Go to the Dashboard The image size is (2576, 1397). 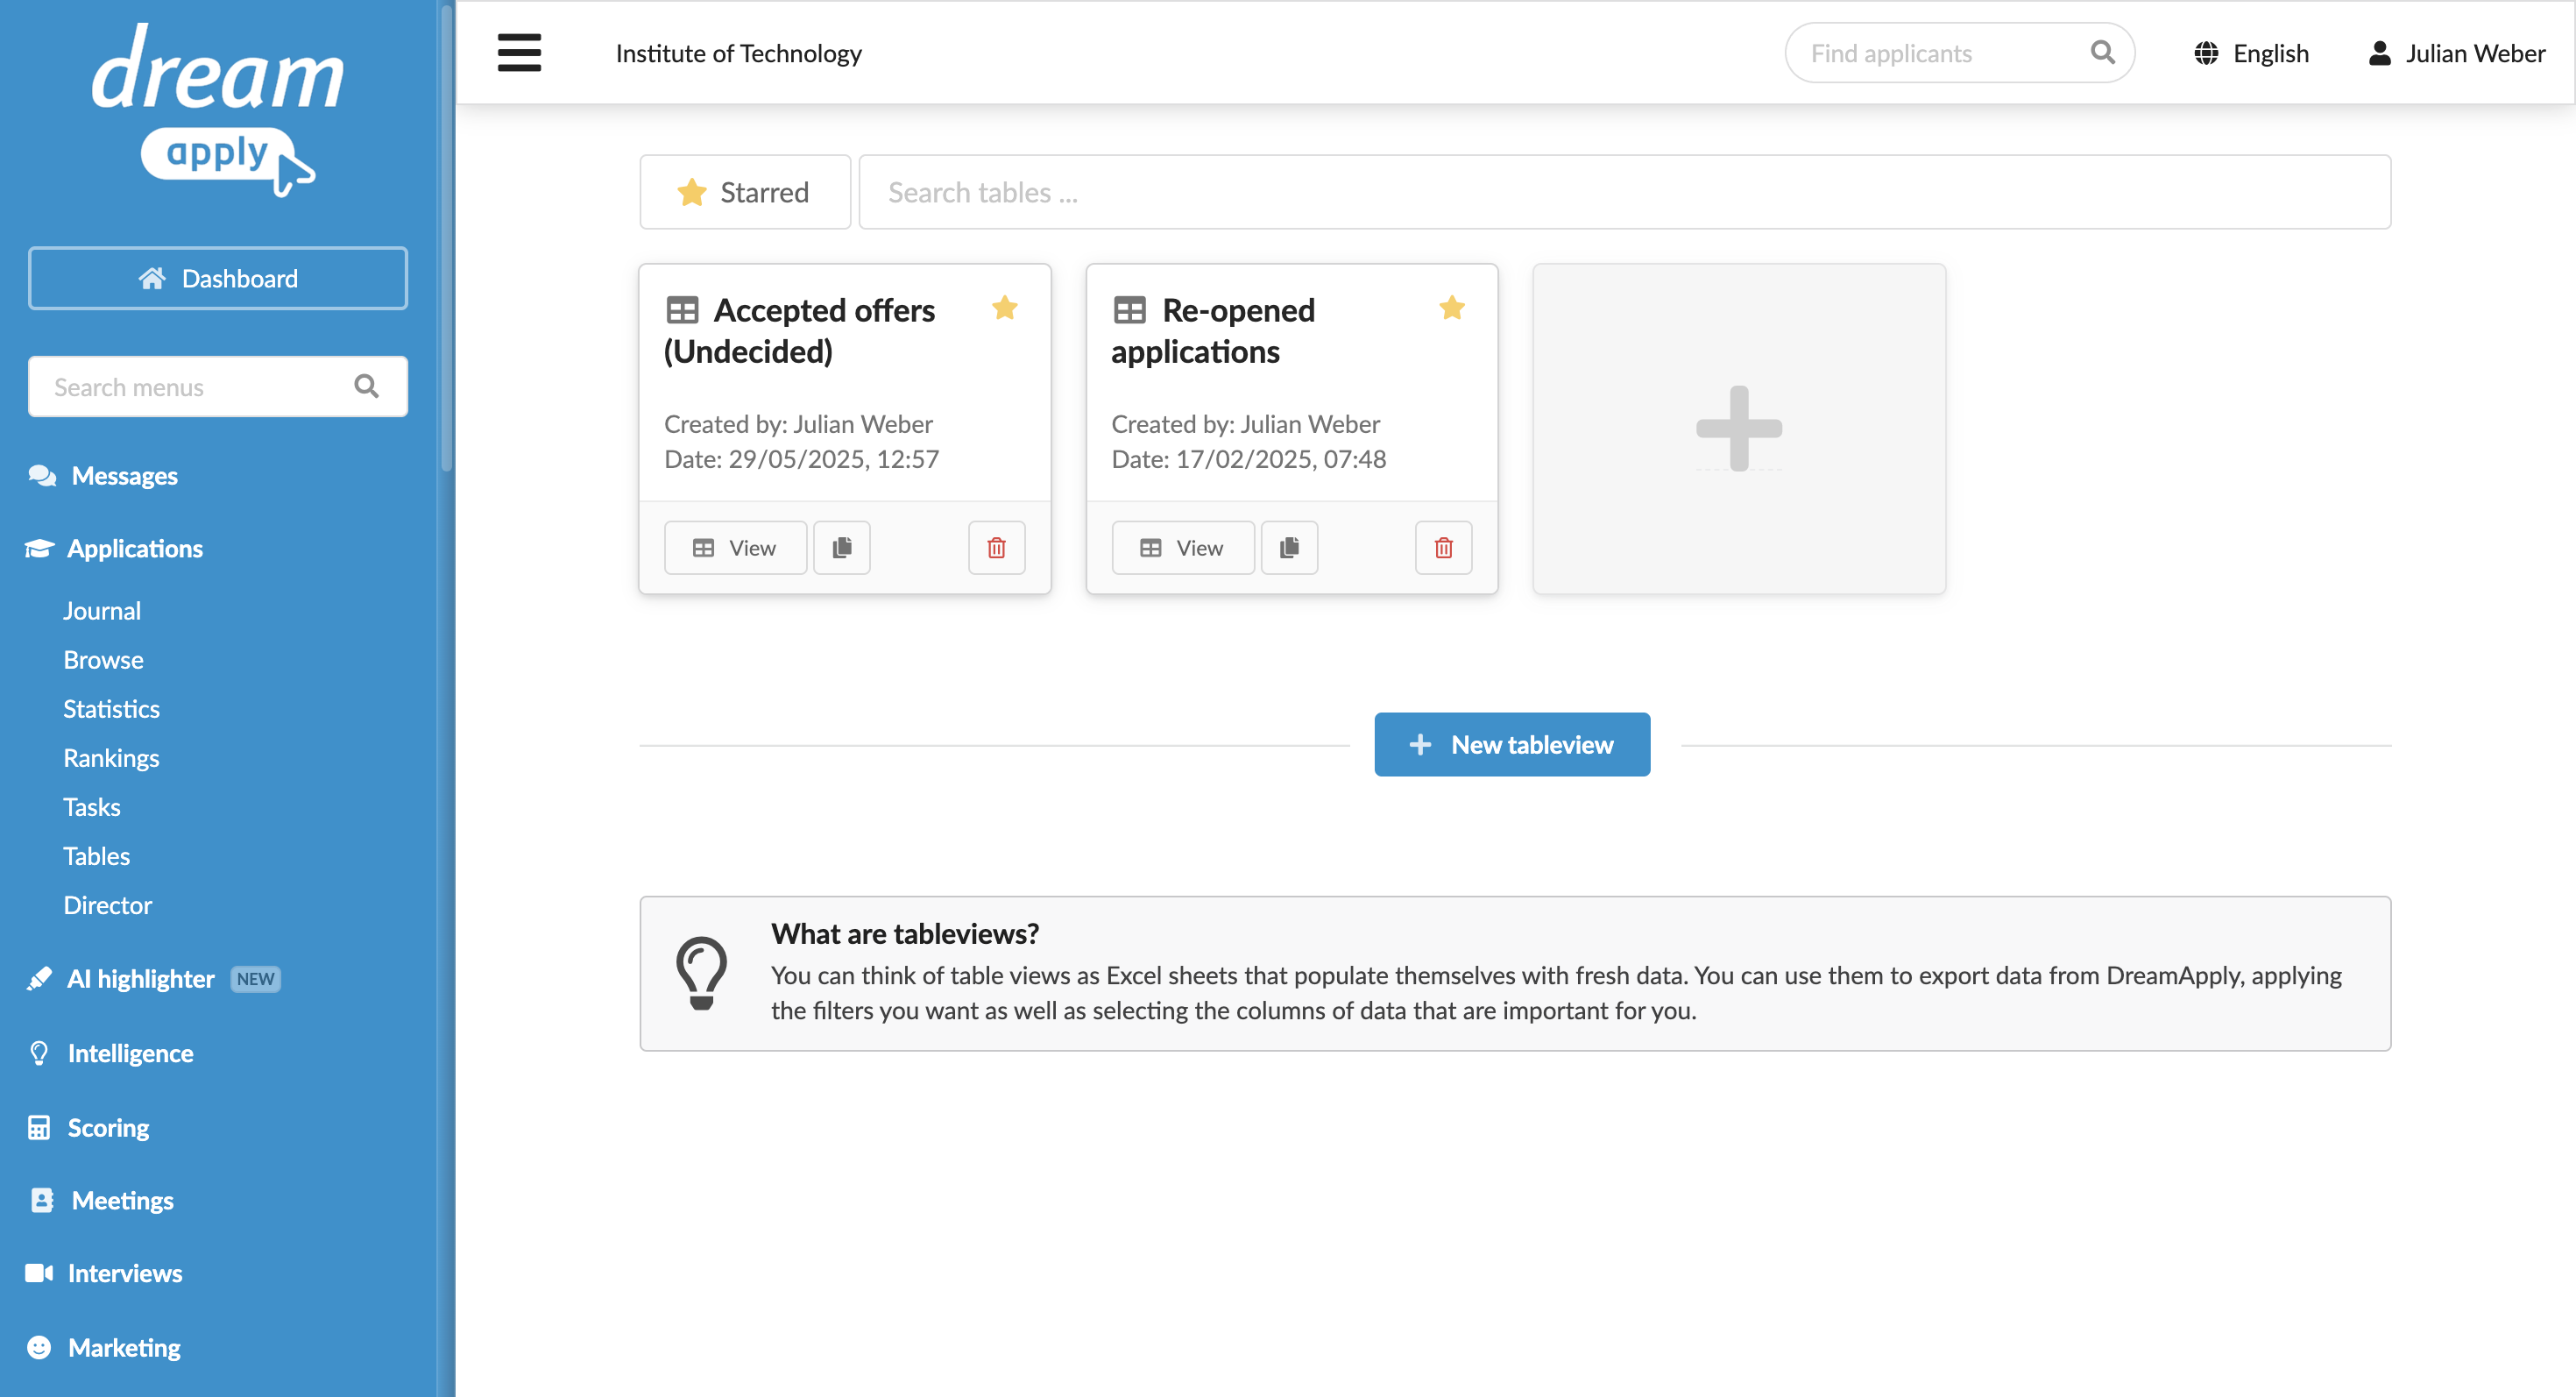(218, 278)
